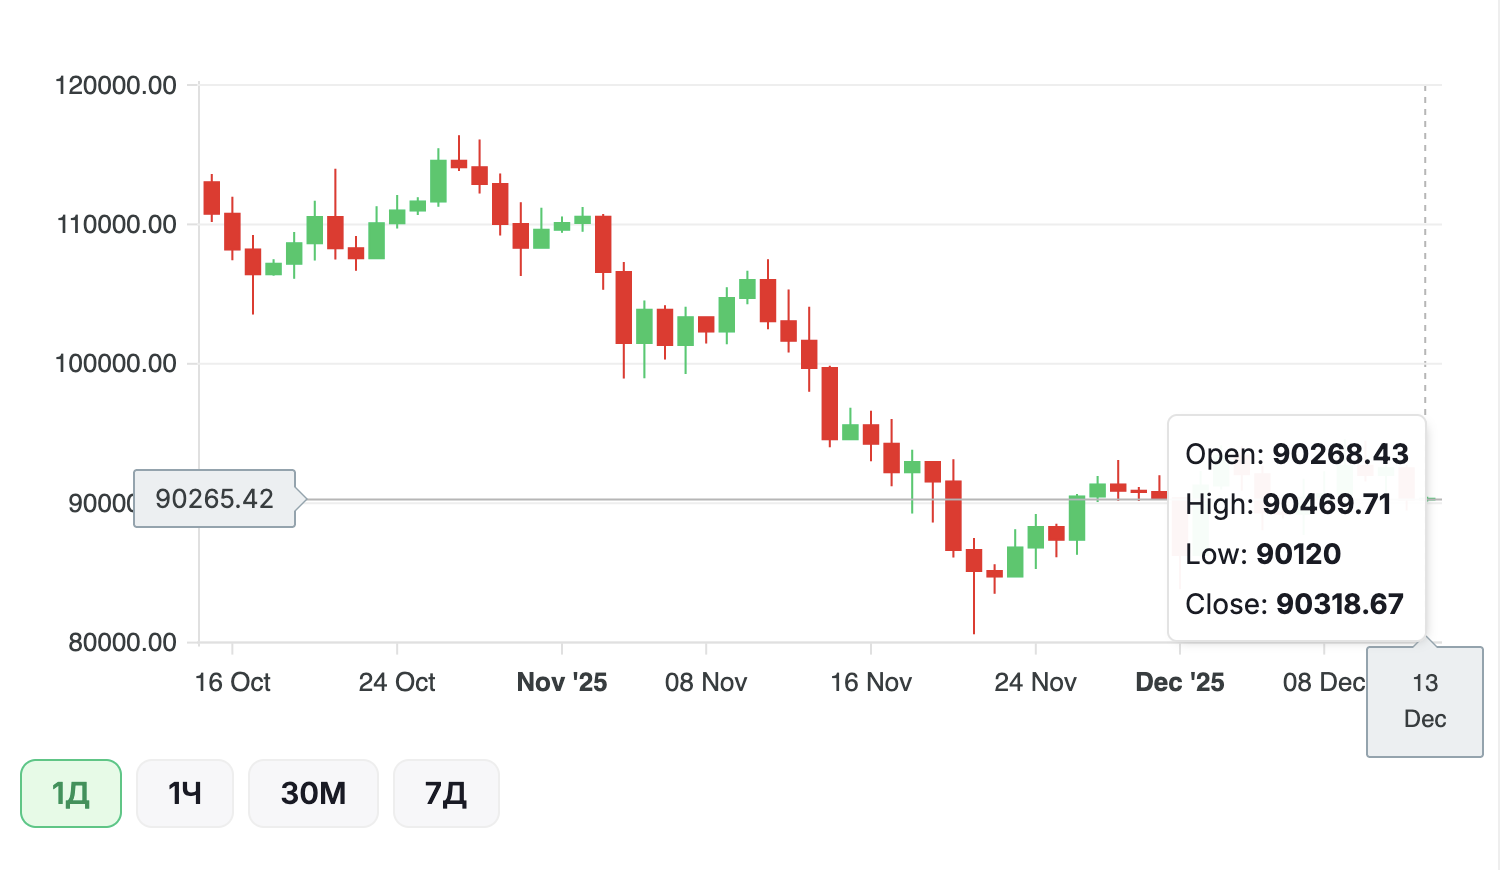Click the 80000.00 price axis label
Viewport: 1500px width, 870px height.
pyautogui.click(x=122, y=642)
